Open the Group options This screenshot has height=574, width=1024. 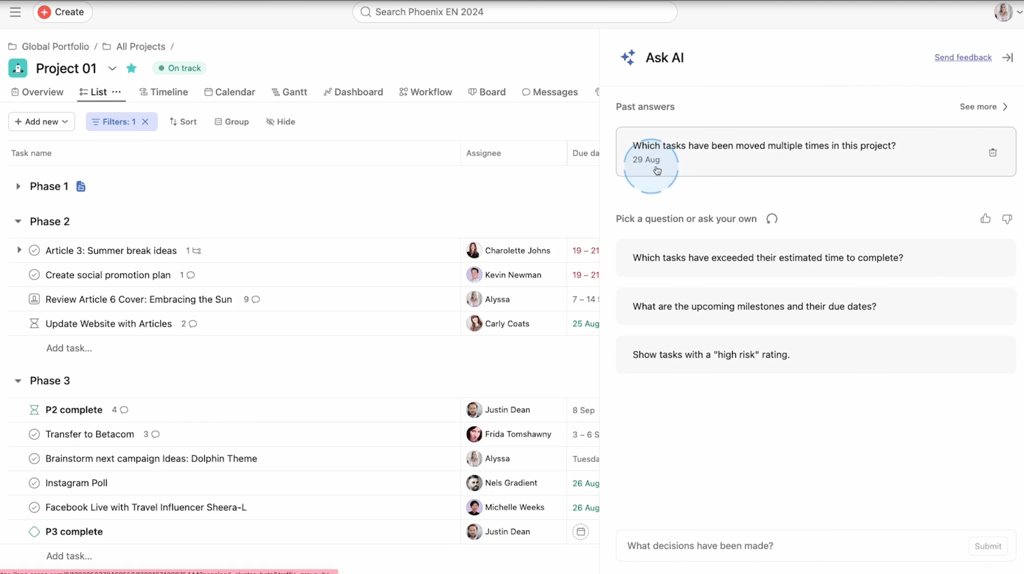231,121
